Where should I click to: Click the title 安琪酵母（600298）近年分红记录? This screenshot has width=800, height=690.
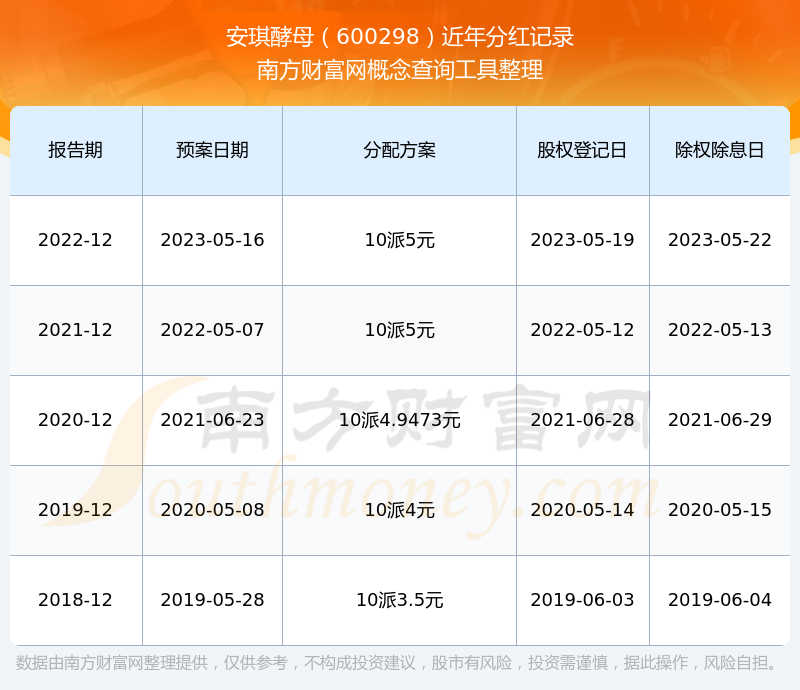(x=400, y=37)
